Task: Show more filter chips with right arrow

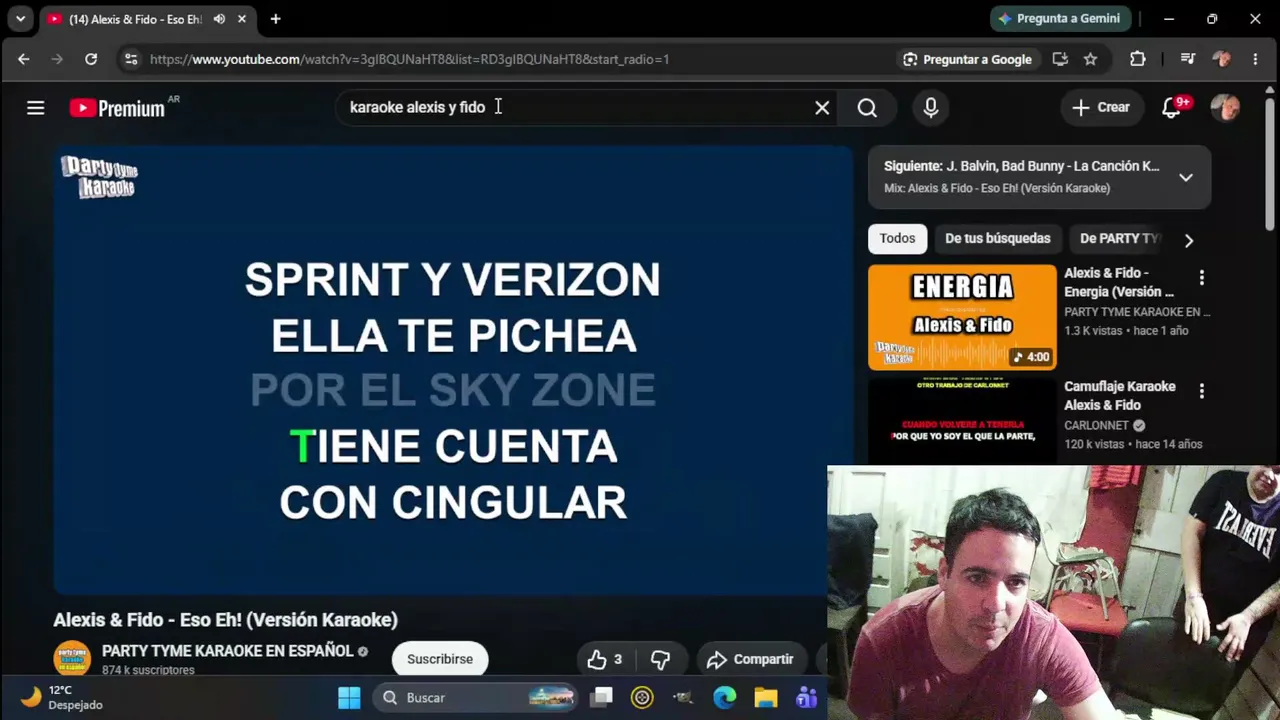Action: 1189,240
